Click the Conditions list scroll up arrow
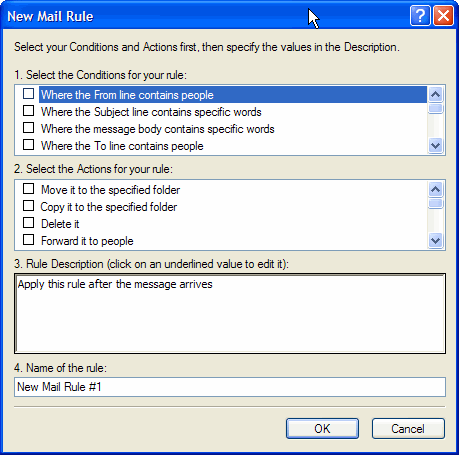This screenshot has width=459, height=455. [x=435, y=95]
